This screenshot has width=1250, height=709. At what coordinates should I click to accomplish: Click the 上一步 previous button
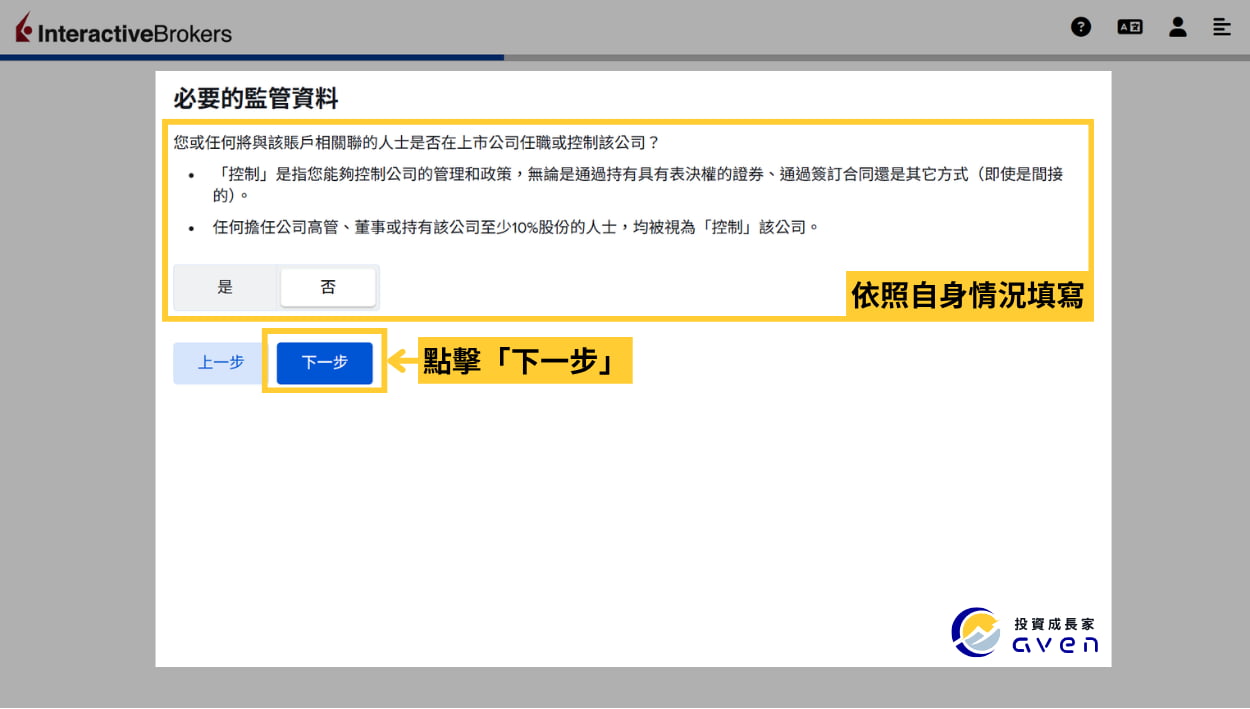pos(220,363)
